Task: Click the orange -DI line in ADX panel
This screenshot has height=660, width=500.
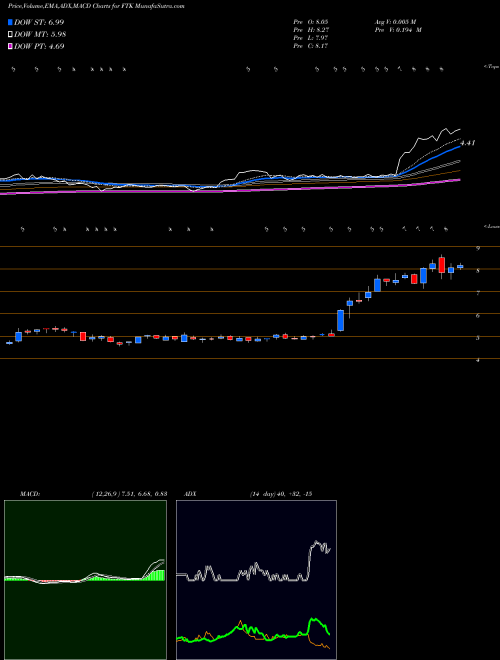Action: pyautogui.click(x=241, y=622)
